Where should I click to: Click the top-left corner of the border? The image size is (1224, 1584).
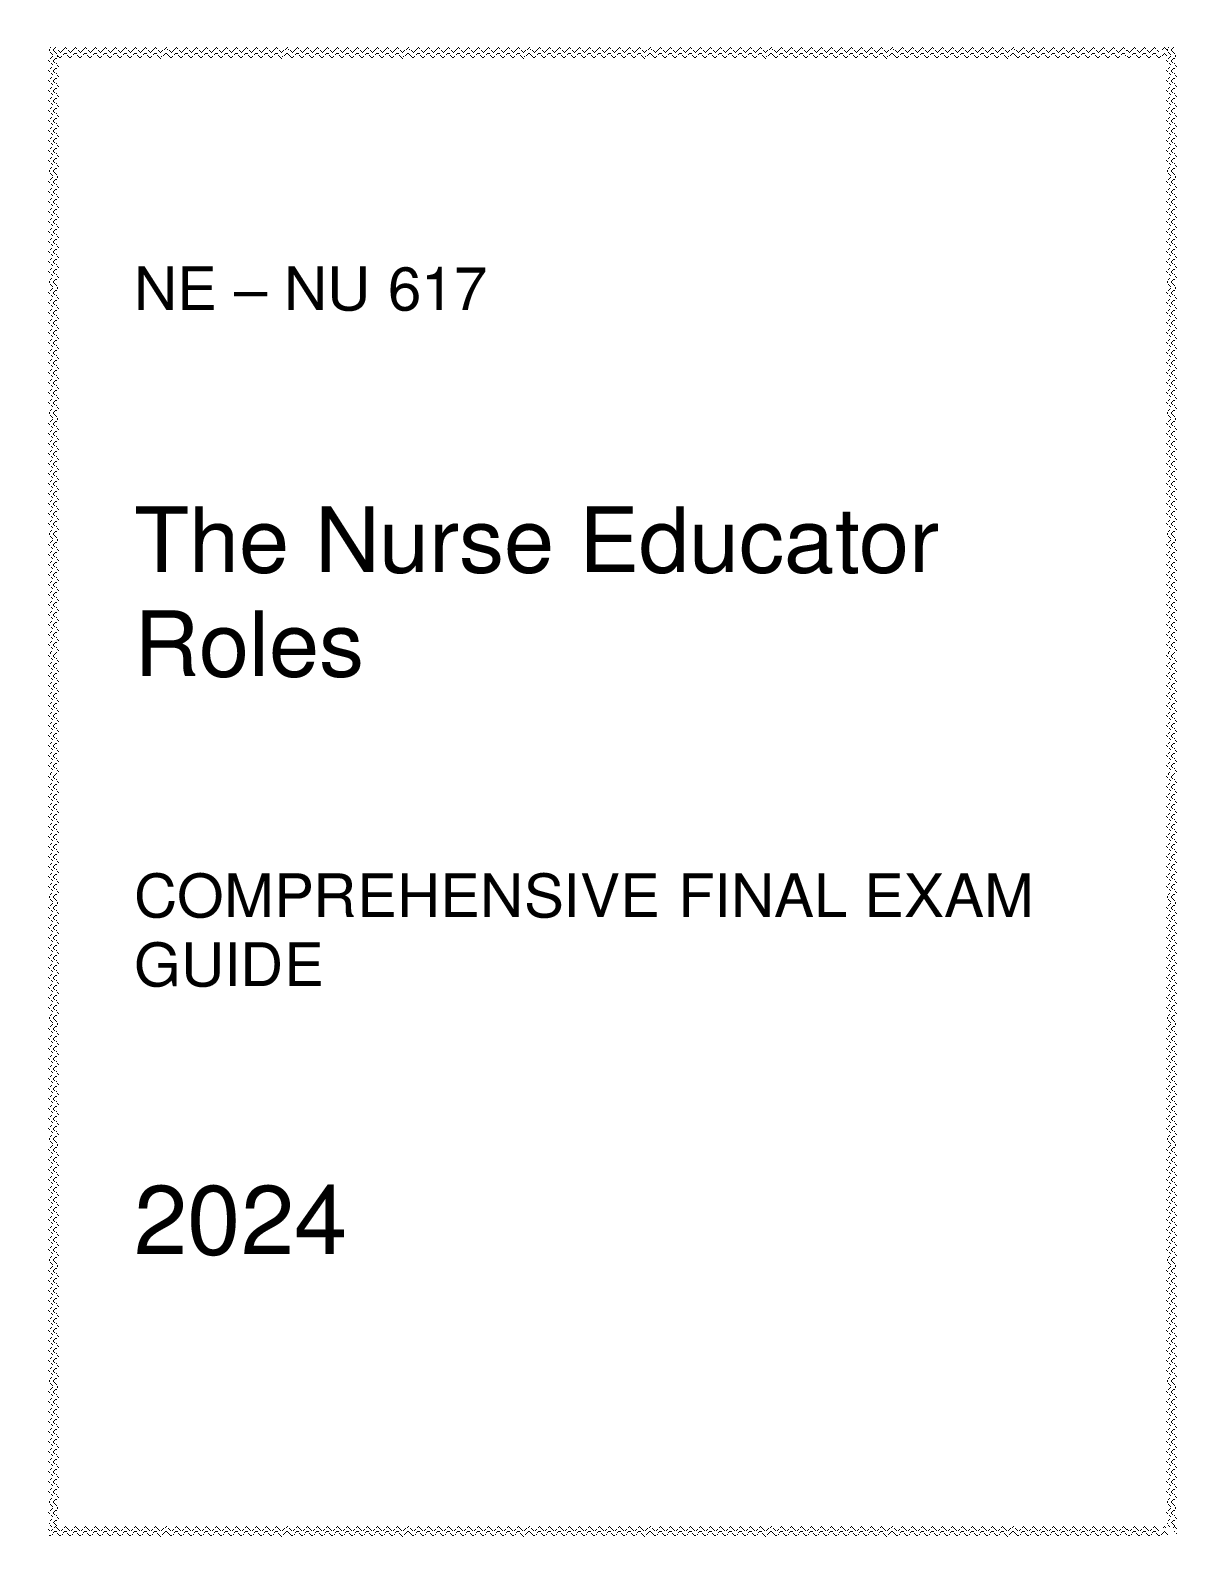click(x=52, y=51)
